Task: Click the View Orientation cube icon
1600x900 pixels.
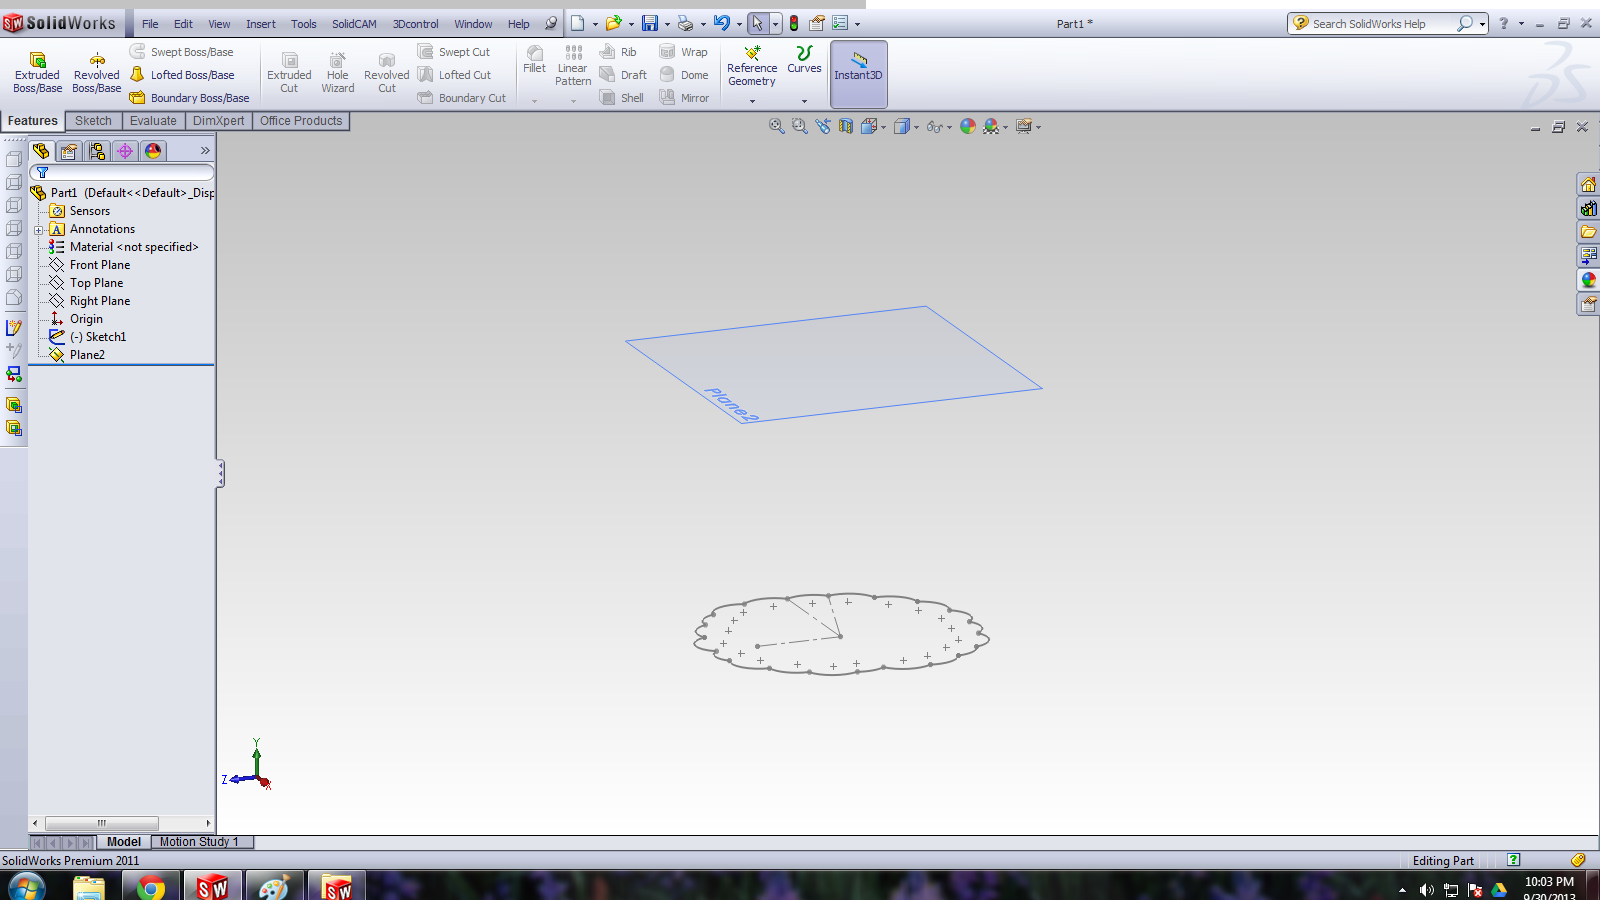Action: [869, 126]
